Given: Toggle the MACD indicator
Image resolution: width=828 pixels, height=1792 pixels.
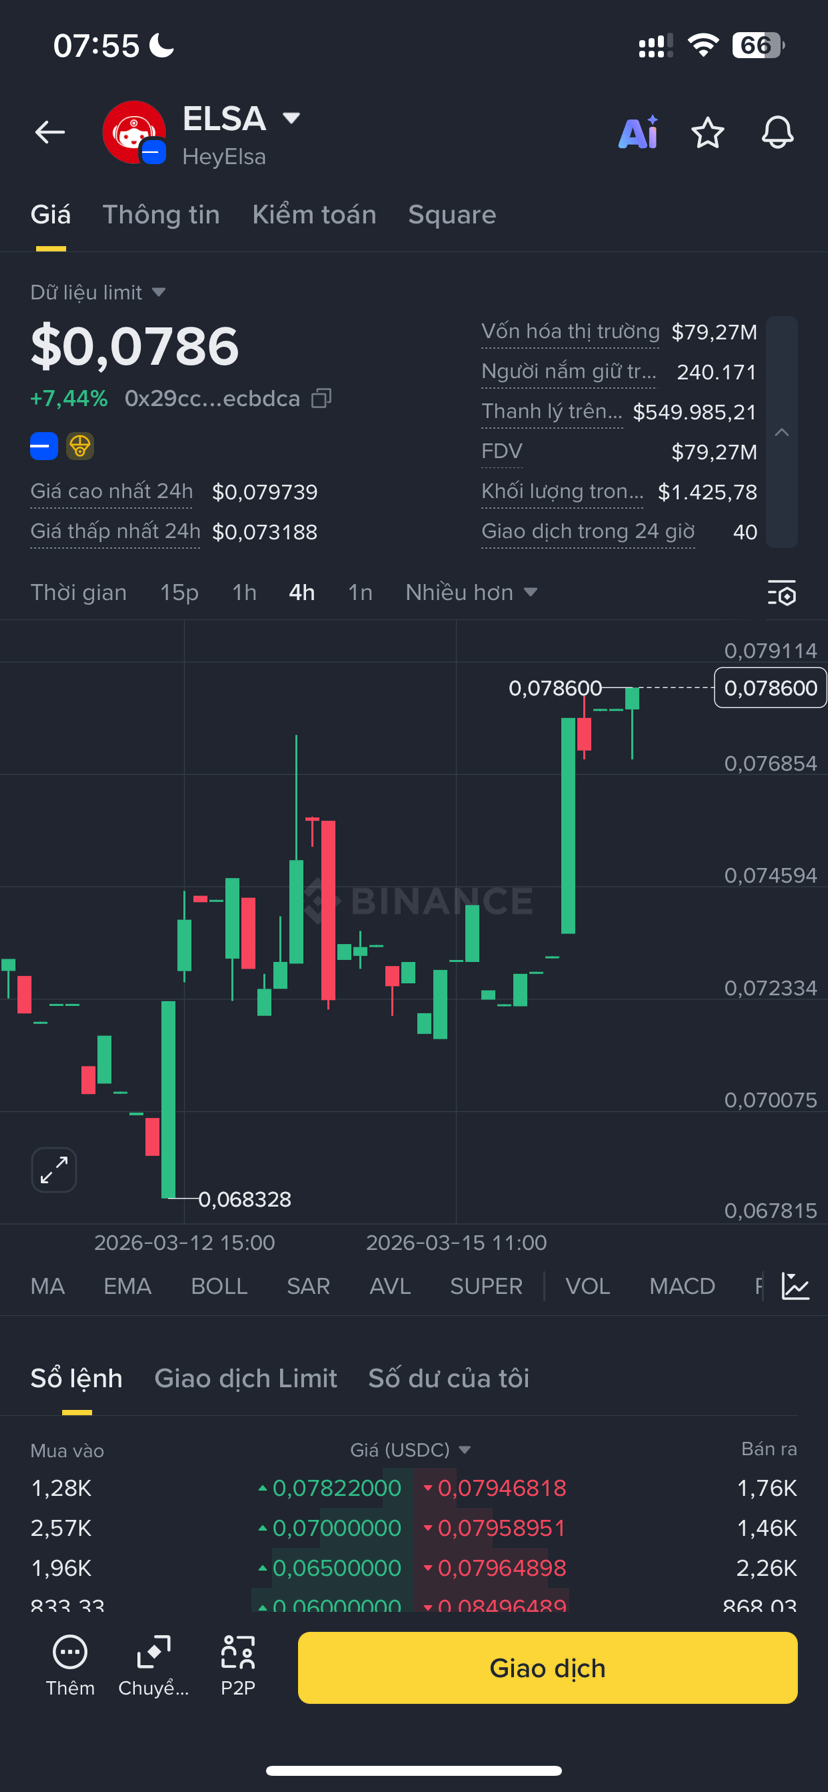Looking at the screenshot, I should click(682, 1286).
